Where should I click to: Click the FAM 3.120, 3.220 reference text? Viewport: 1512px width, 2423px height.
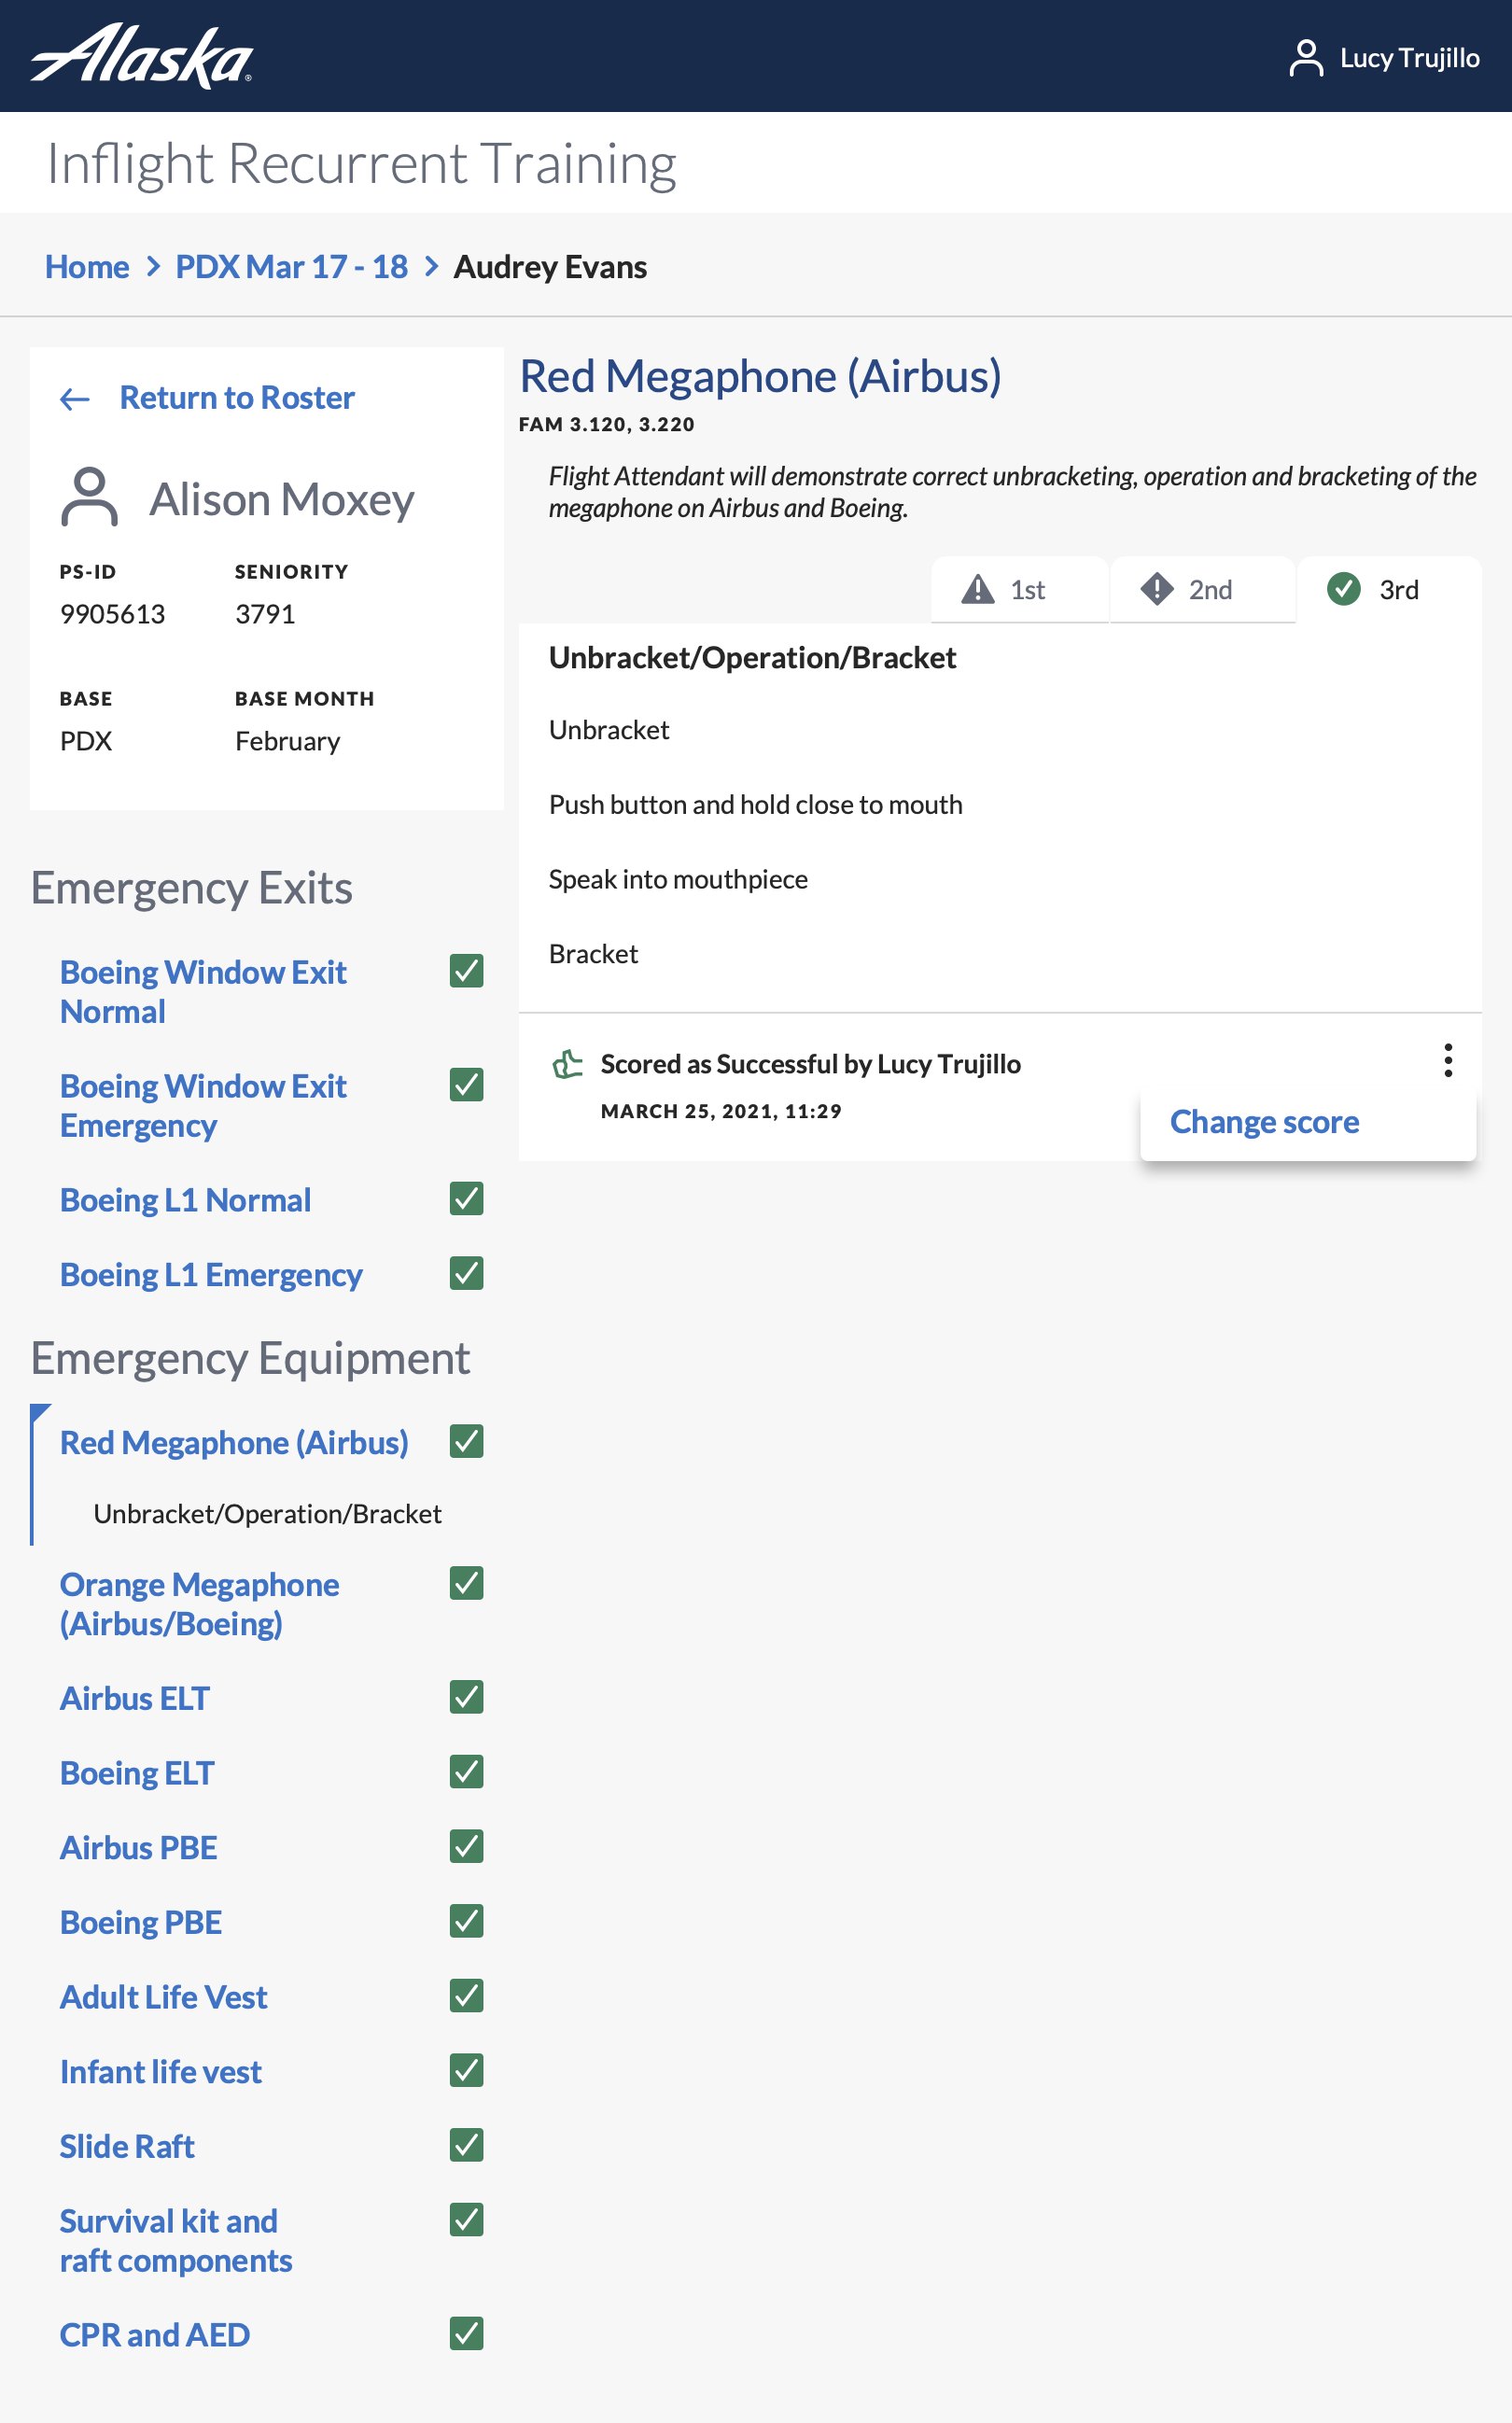coord(606,424)
